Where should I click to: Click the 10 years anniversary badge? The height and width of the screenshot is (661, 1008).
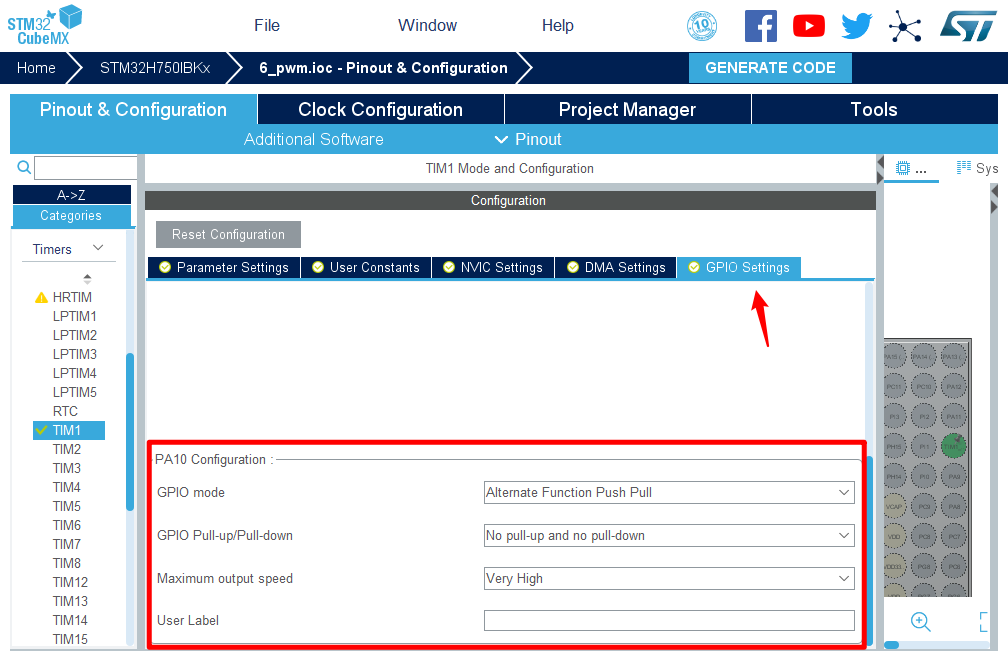point(702,26)
